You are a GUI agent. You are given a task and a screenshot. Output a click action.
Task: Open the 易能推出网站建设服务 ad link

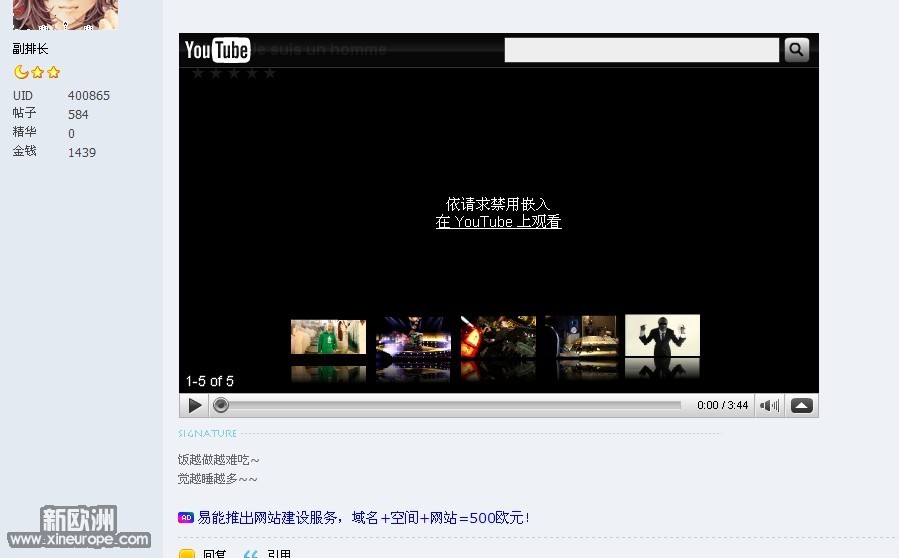[363, 518]
